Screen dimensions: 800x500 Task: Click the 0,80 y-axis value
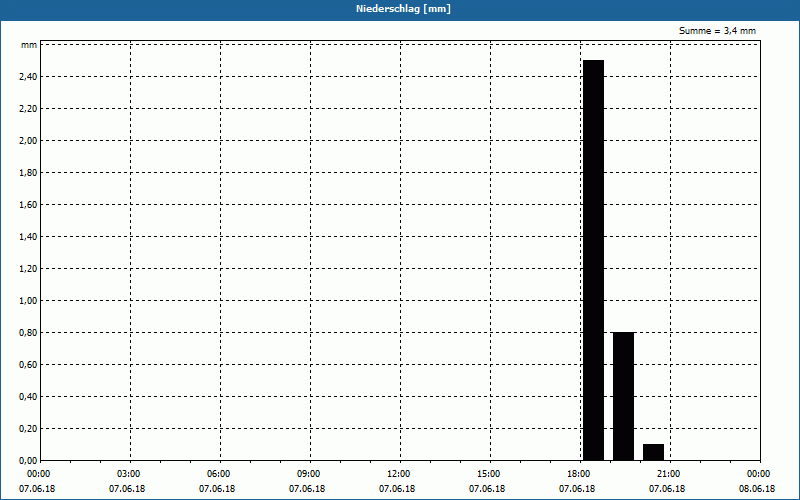click(x=28, y=333)
